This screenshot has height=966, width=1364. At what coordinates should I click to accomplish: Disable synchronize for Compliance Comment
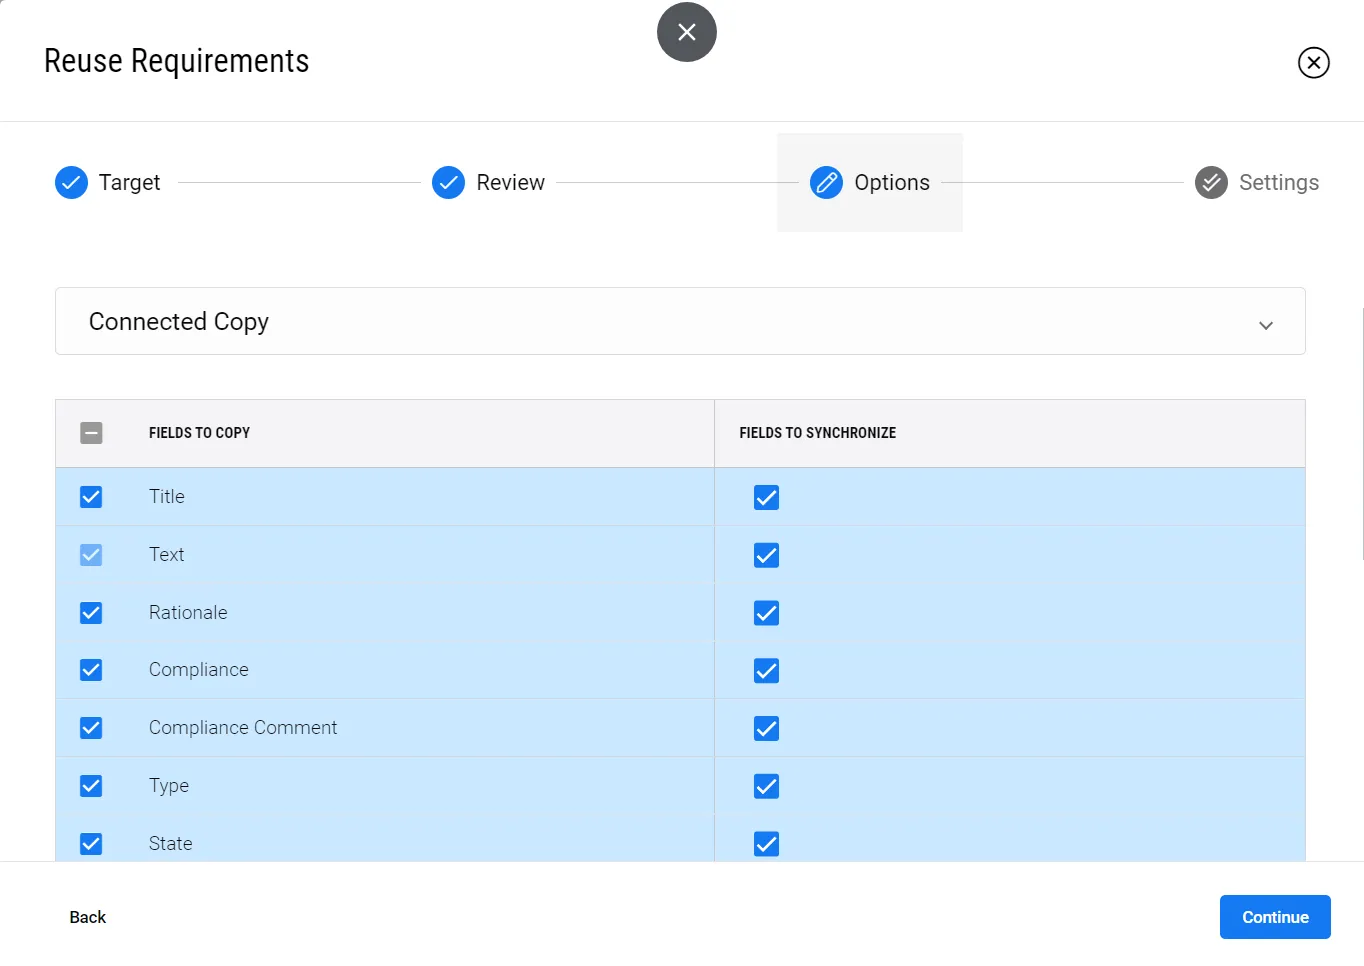(x=766, y=728)
